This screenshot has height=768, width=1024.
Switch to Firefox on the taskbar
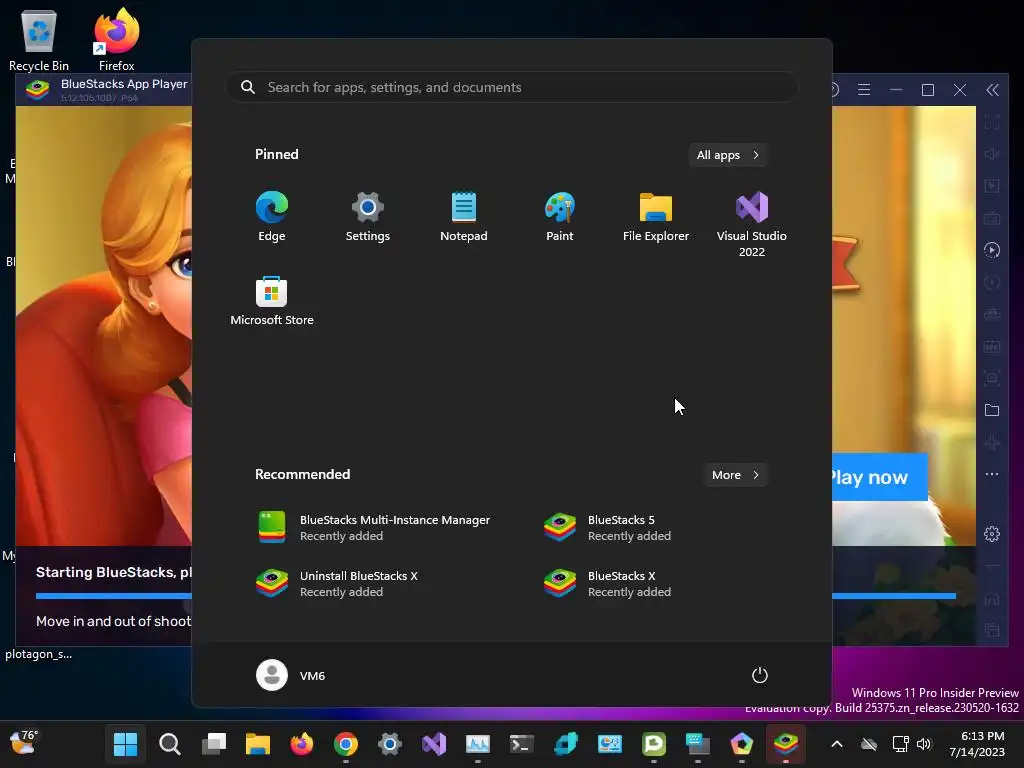301,743
